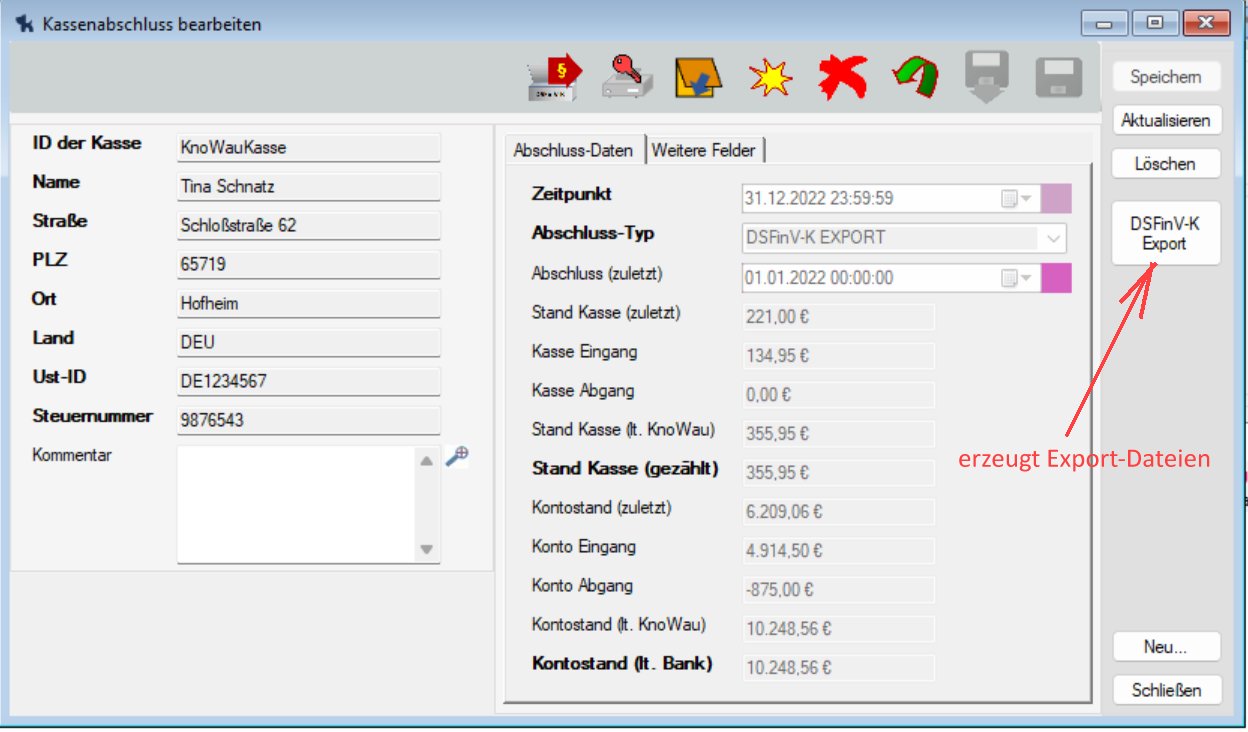Click the orange folder with blue arrow icon
The image size is (1248, 732).
[x=698, y=78]
